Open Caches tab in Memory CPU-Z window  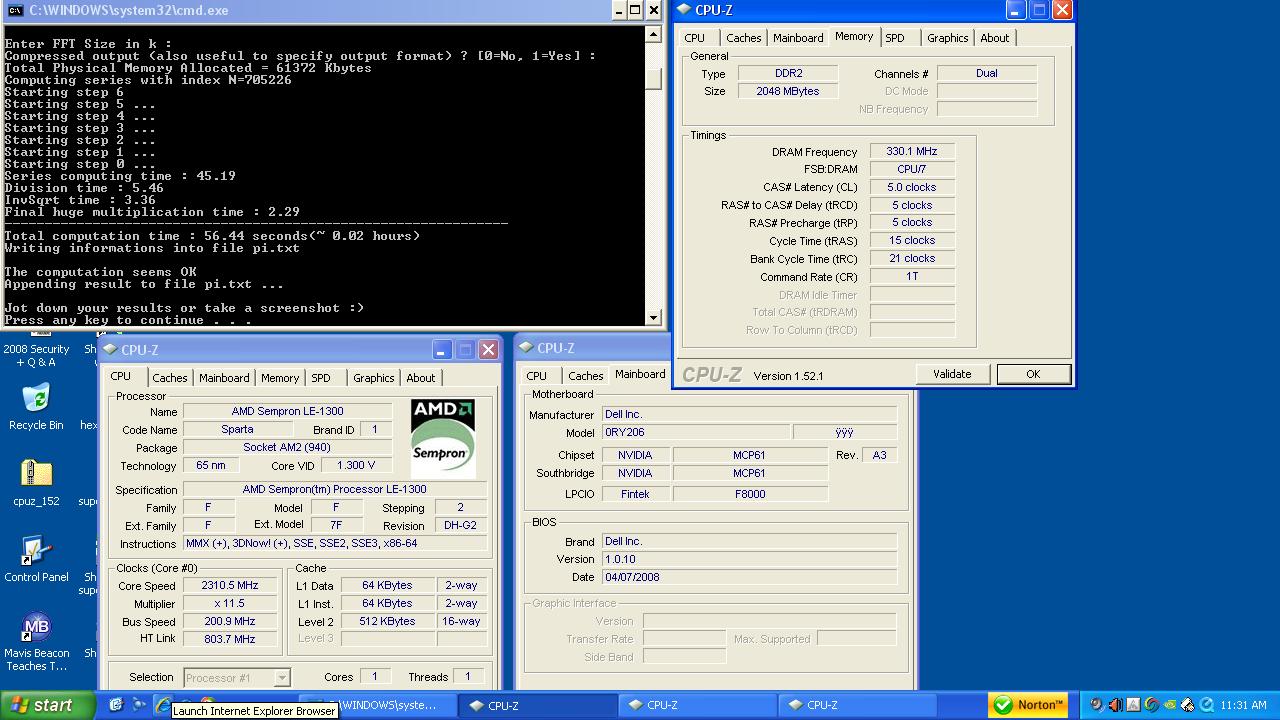click(744, 38)
